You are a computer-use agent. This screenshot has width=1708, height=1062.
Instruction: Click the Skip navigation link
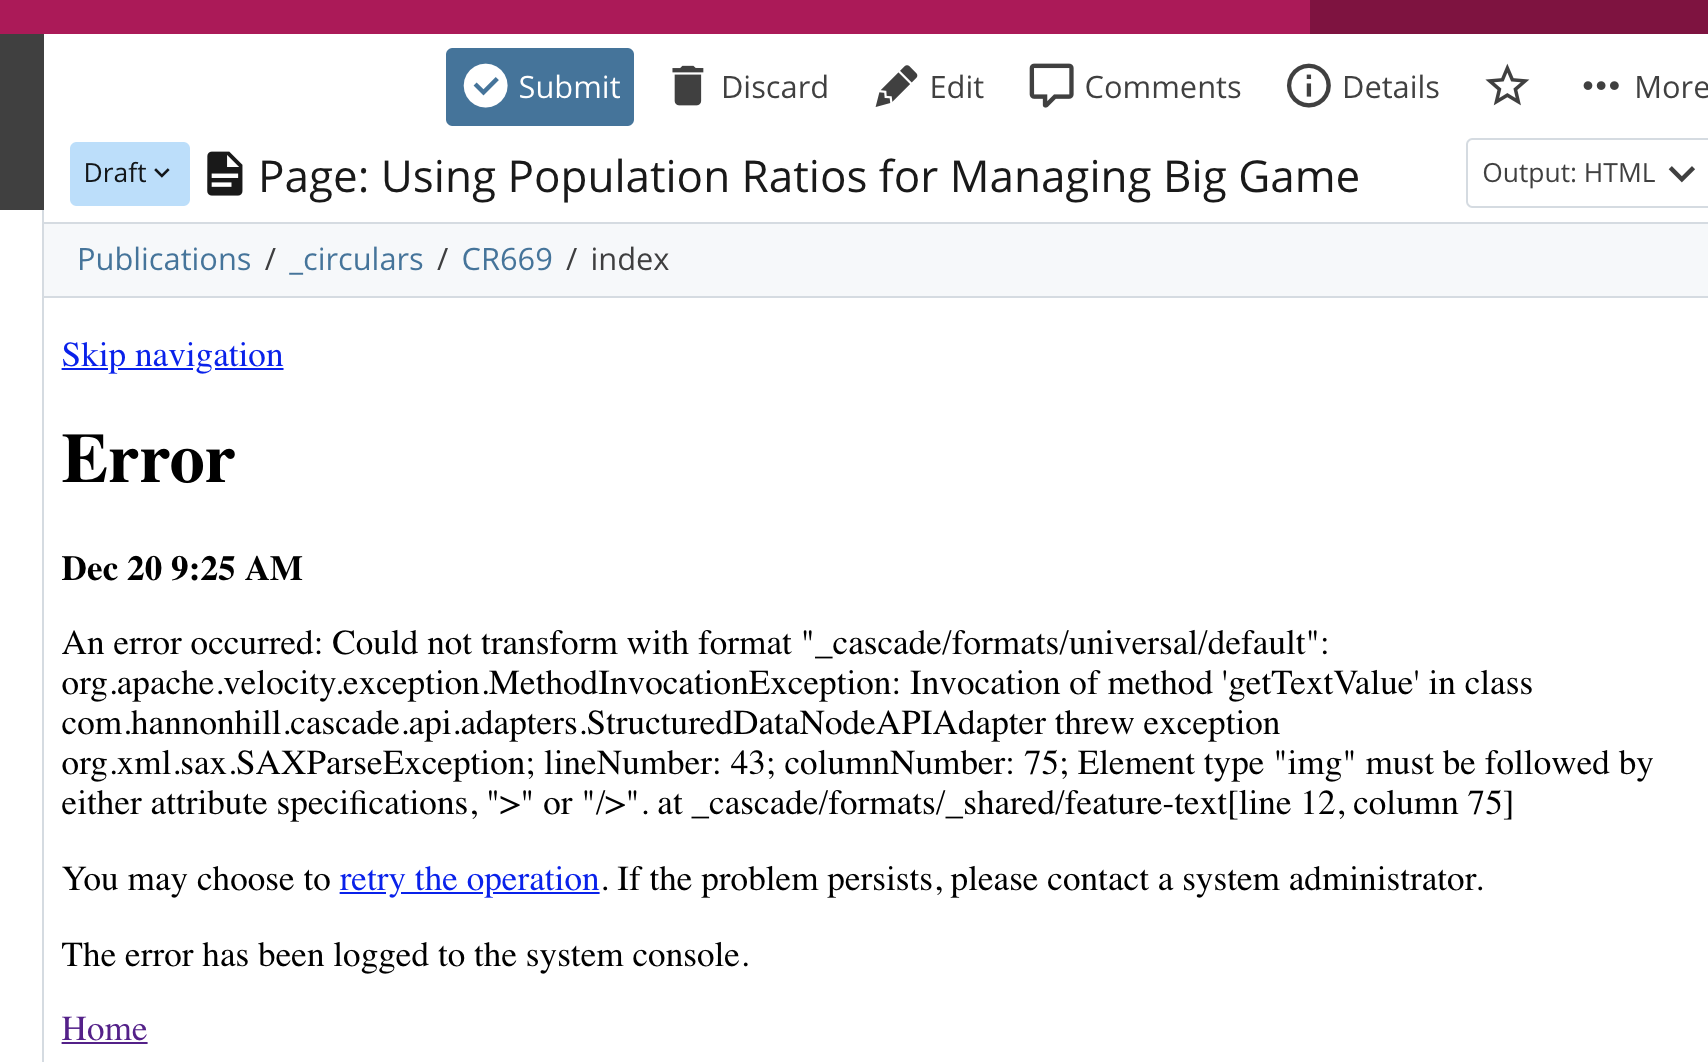[x=172, y=356]
